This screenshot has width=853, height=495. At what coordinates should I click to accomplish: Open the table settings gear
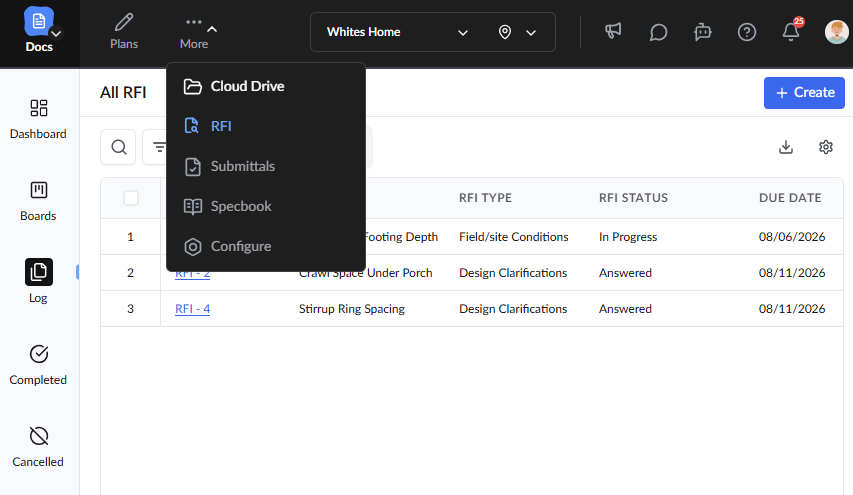[826, 147]
